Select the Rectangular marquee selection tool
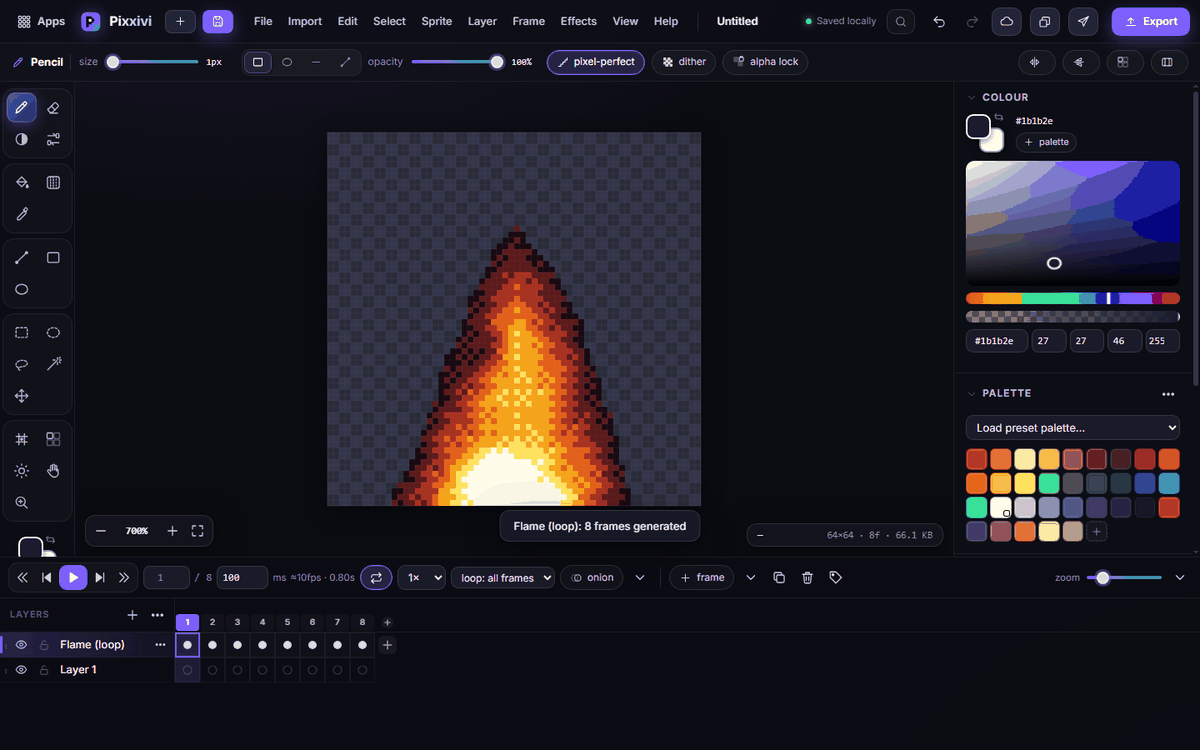Screen dimensions: 1200x750 click(22, 332)
